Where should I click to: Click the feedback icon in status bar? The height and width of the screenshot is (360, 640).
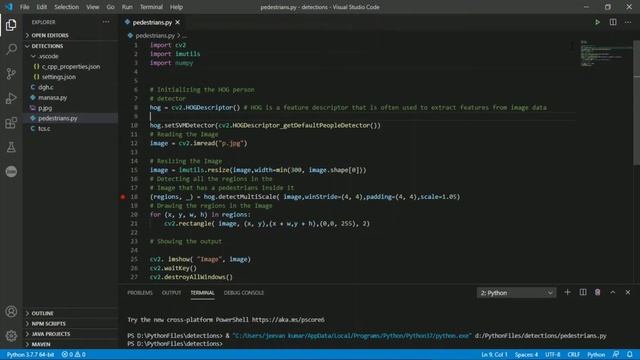pos(616,354)
